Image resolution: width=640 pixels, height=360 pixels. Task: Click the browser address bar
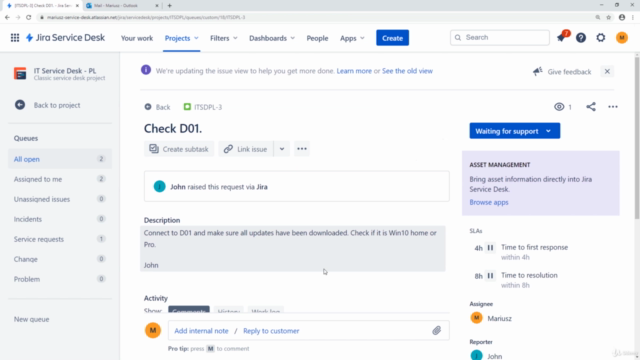tap(315, 18)
